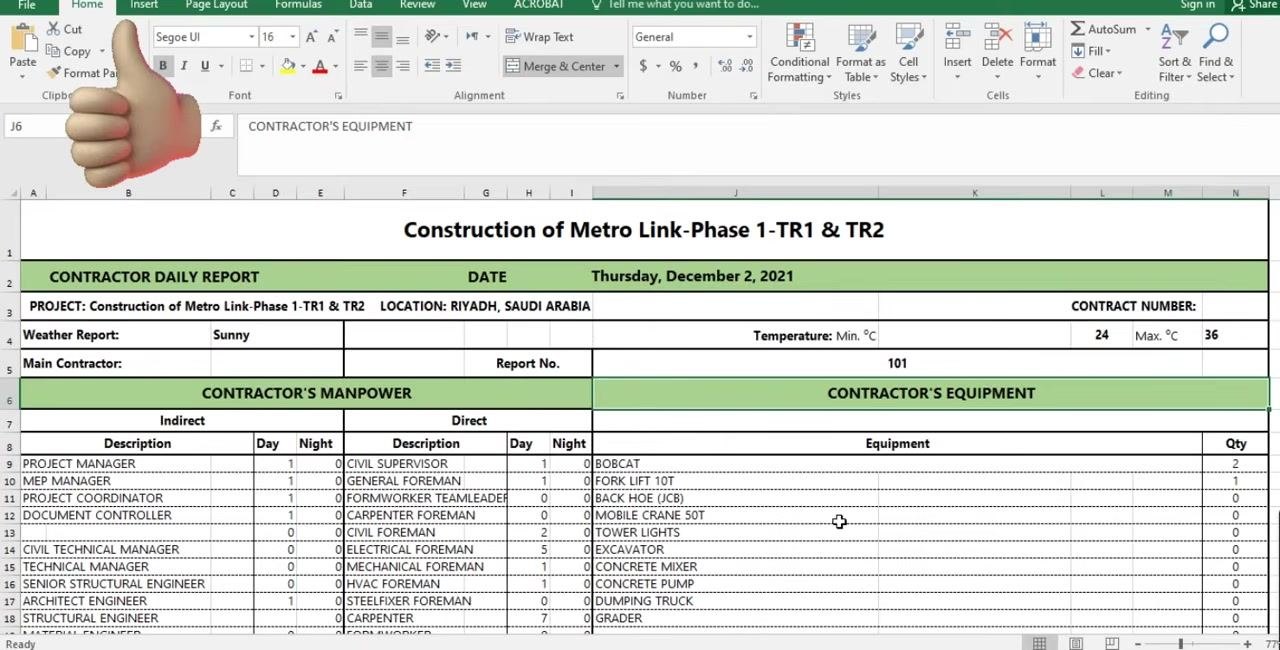Click the Clear eraser button

point(1096,73)
